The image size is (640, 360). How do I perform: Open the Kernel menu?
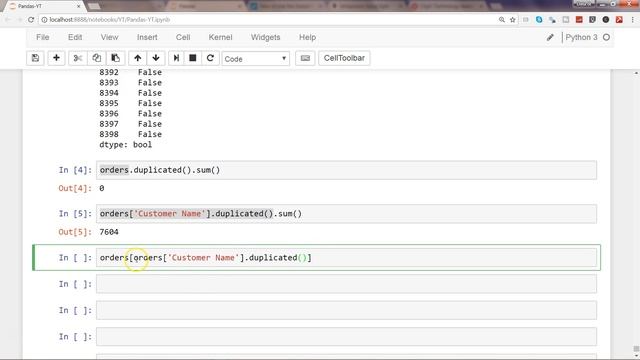click(x=220, y=37)
